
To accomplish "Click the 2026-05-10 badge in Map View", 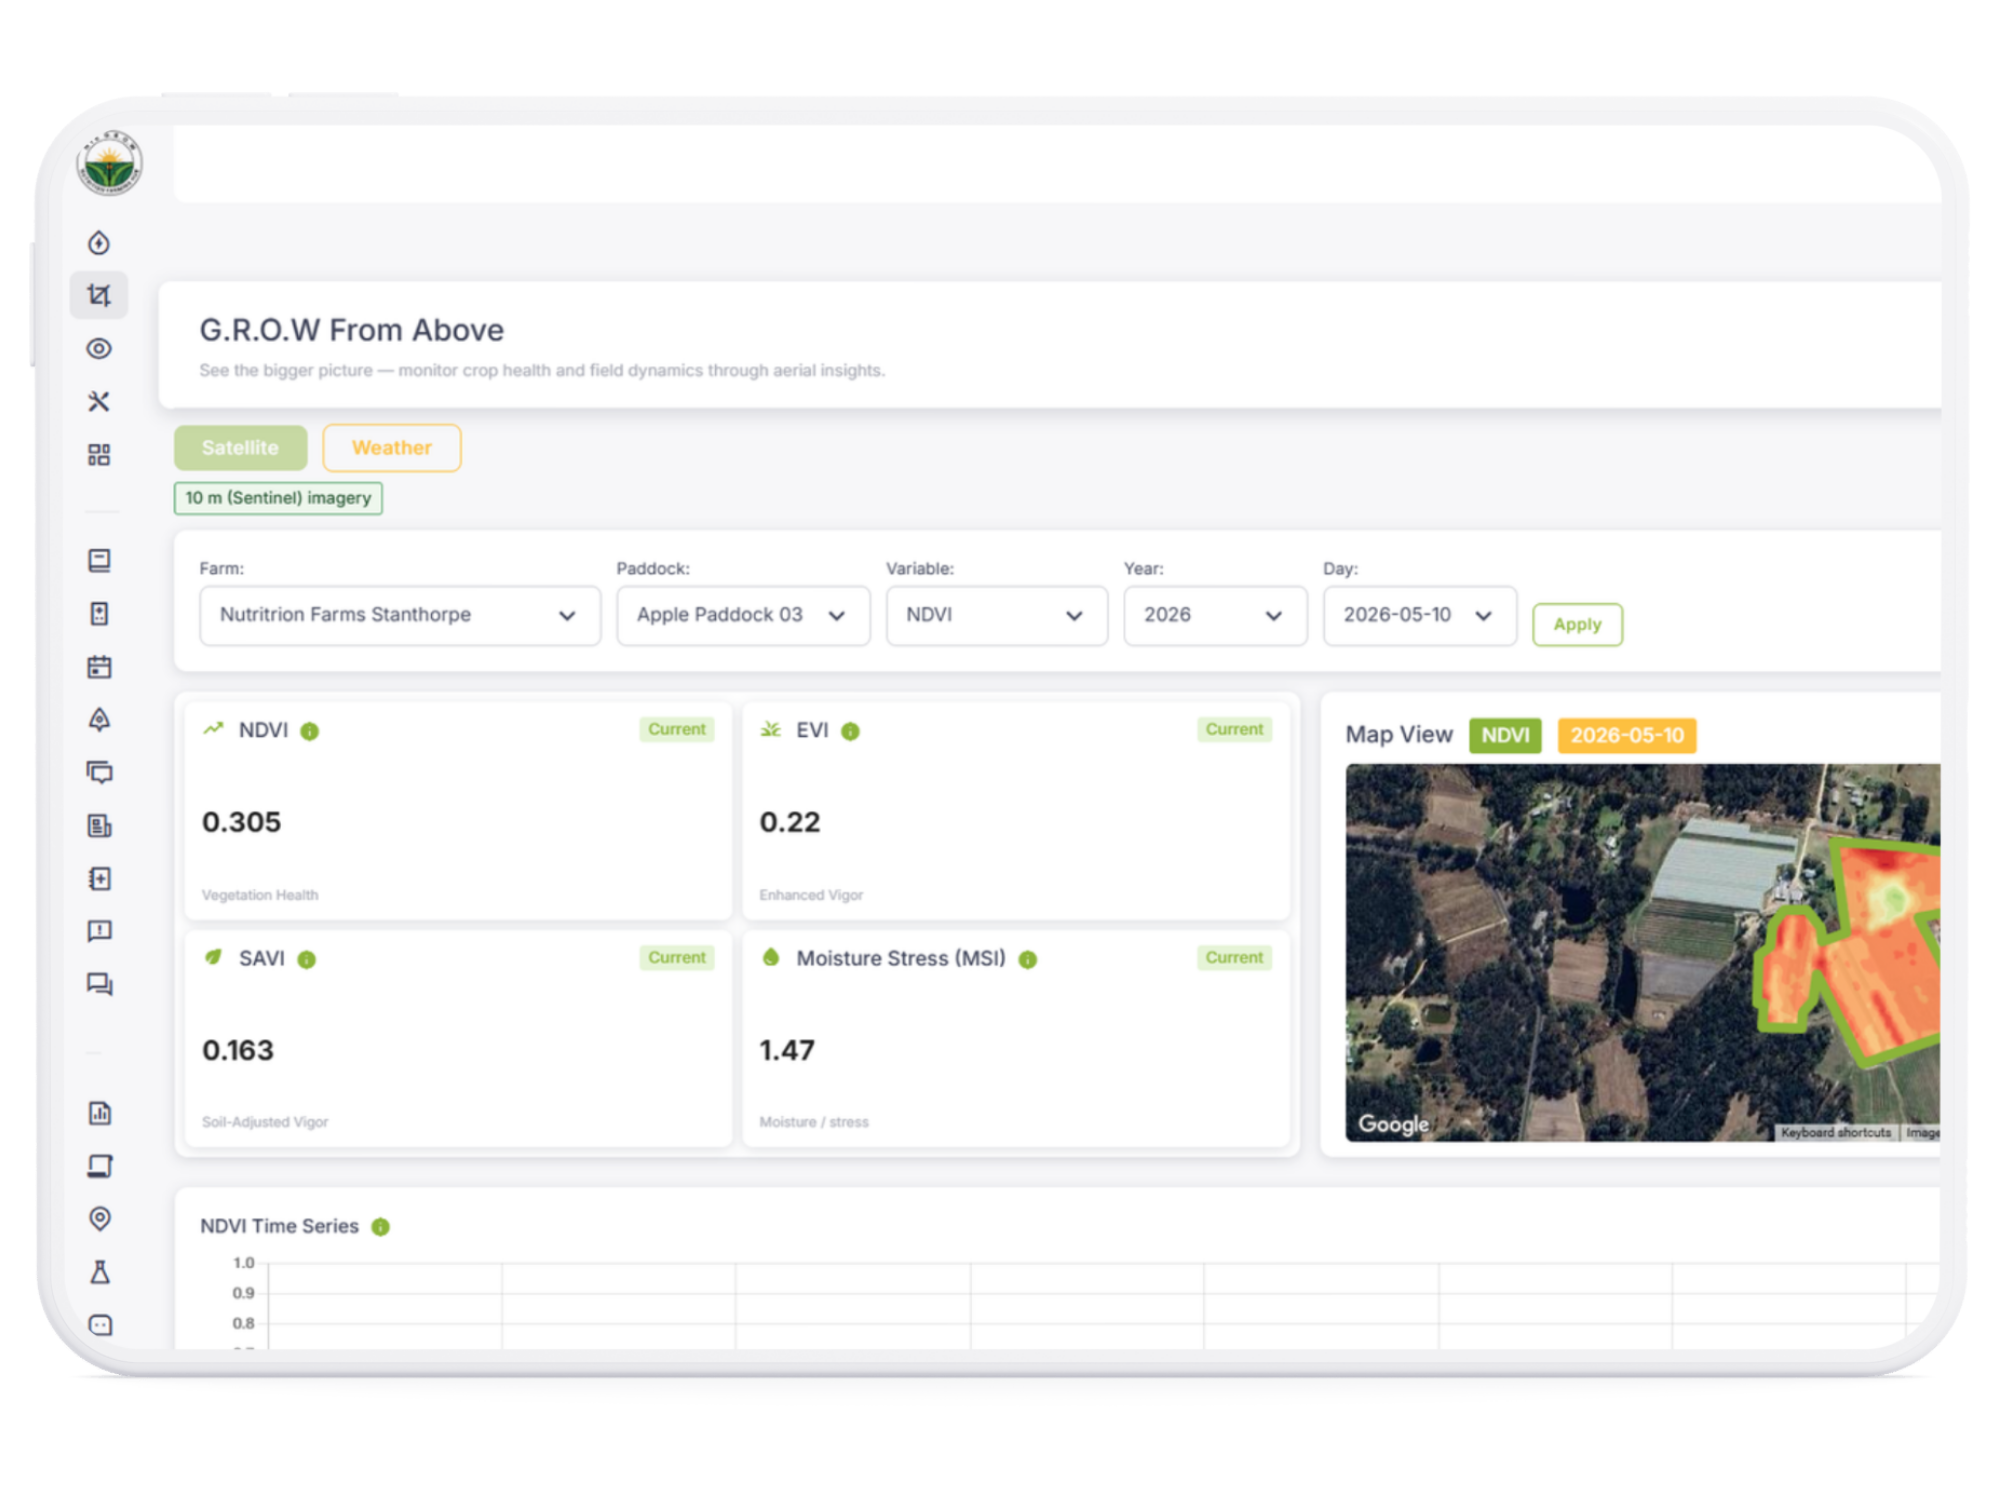I will (1627, 736).
